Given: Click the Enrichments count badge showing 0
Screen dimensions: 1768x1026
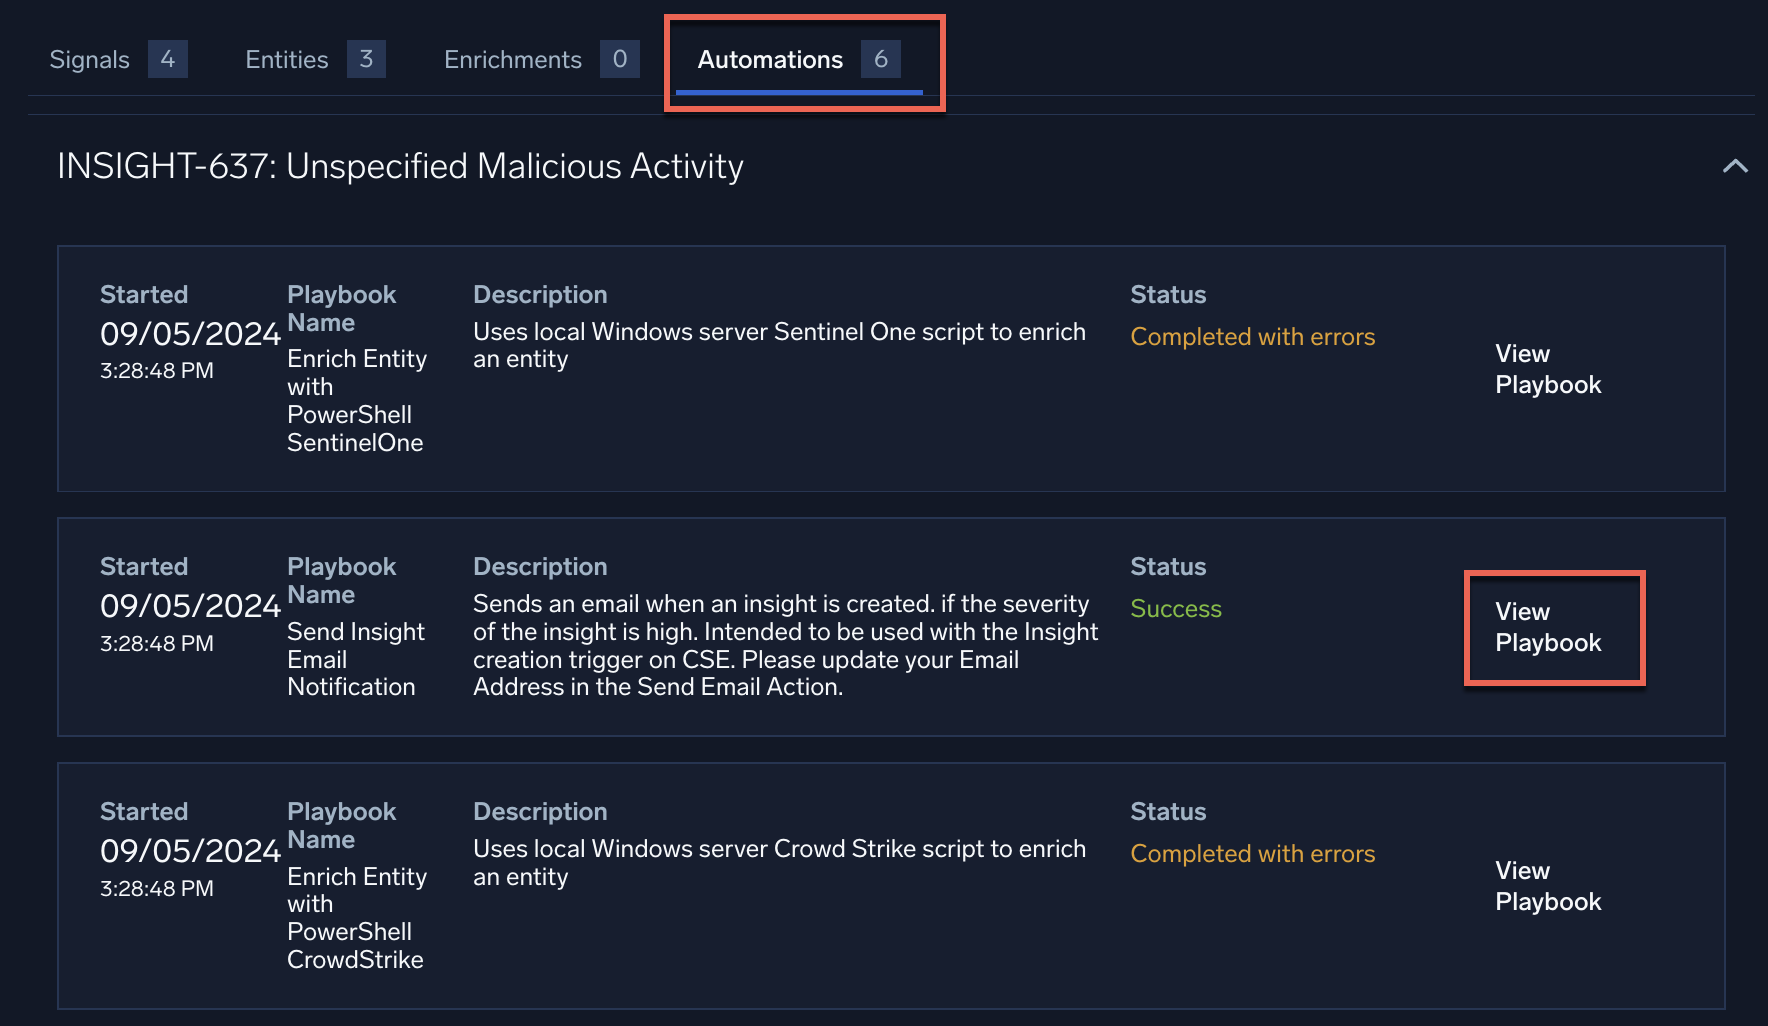Looking at the screenshot, I should [620, 59].
